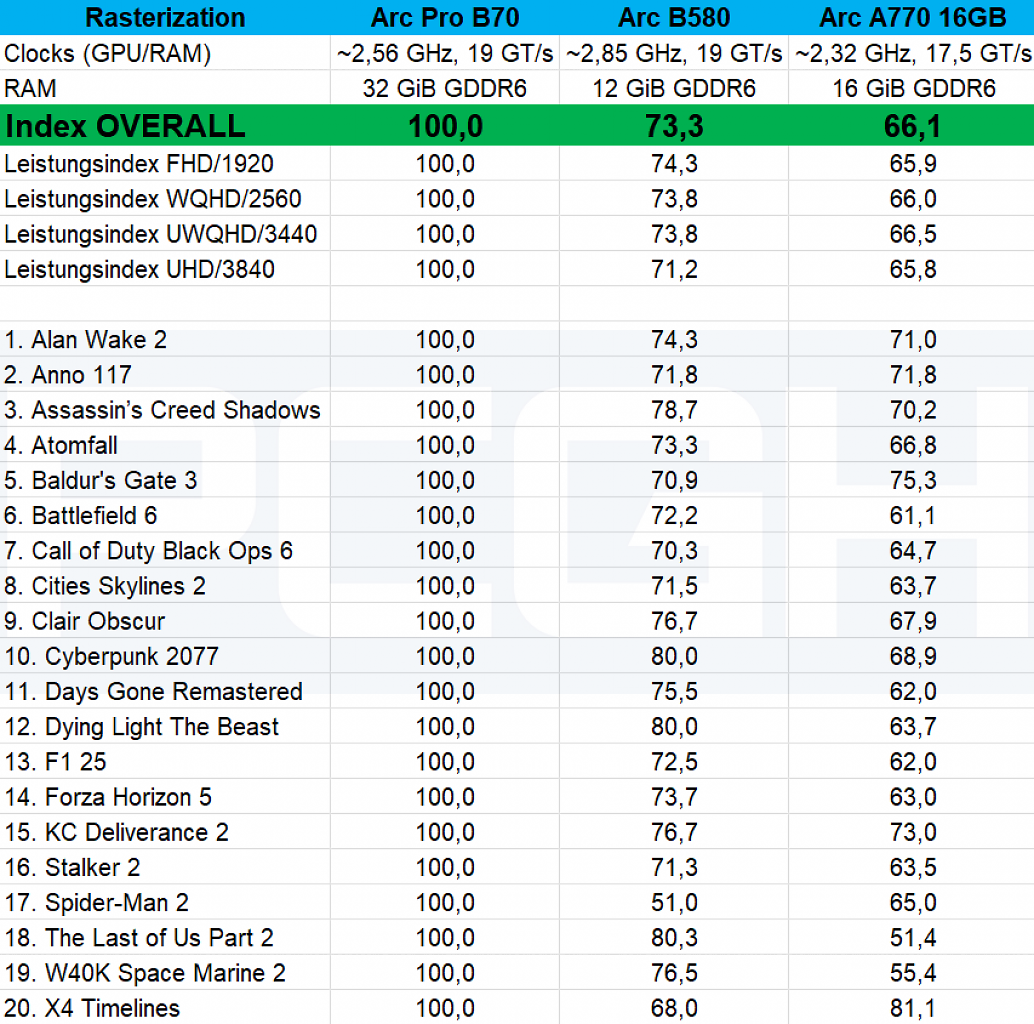Select the Rasterization header cell

click(x=165, y=18)
